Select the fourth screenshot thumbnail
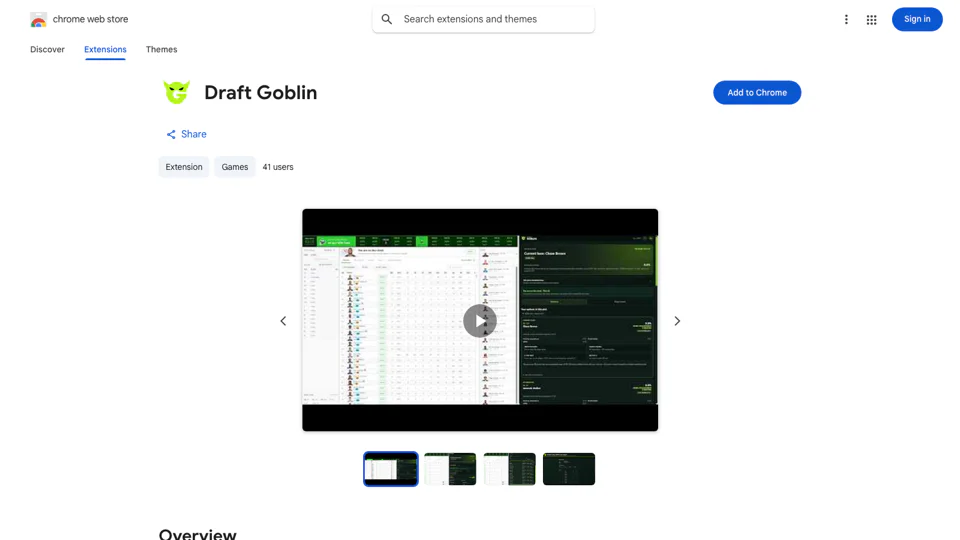 569,469
